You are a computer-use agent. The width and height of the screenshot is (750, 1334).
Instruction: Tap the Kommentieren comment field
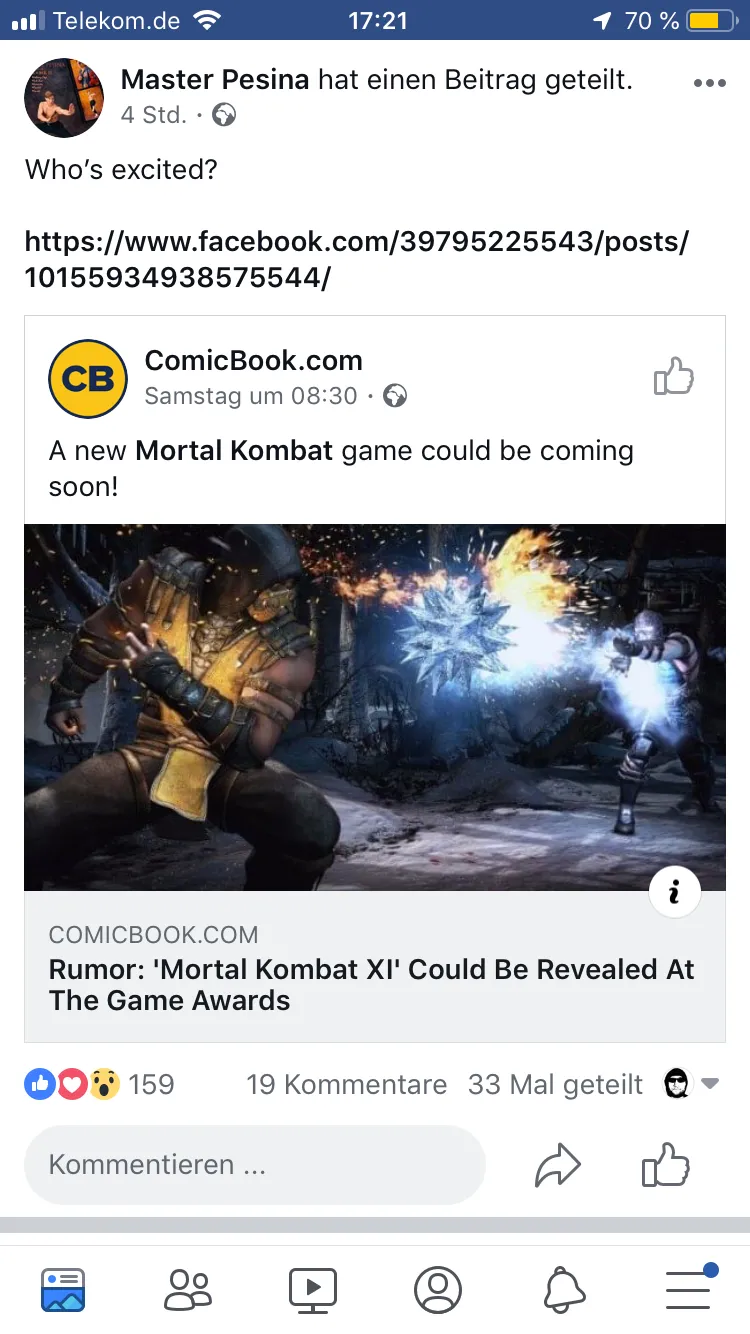pyautogui.click(x=255, y=1165)
